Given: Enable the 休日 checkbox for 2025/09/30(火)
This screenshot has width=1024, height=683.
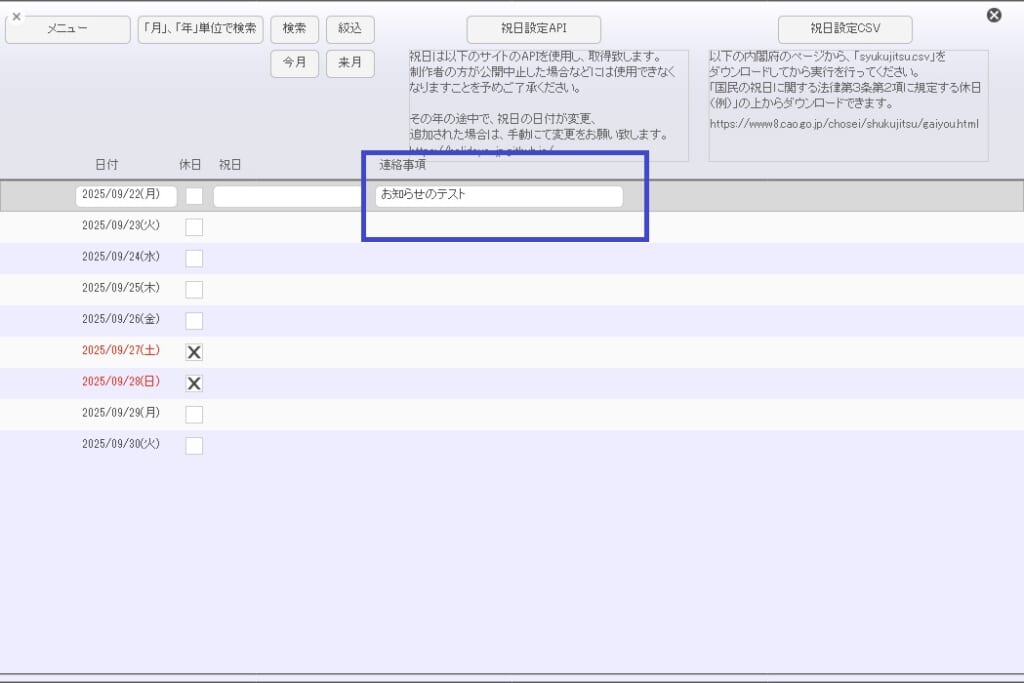Looking at the screenshot, I should pyautogui.click(x=194, y=445).
